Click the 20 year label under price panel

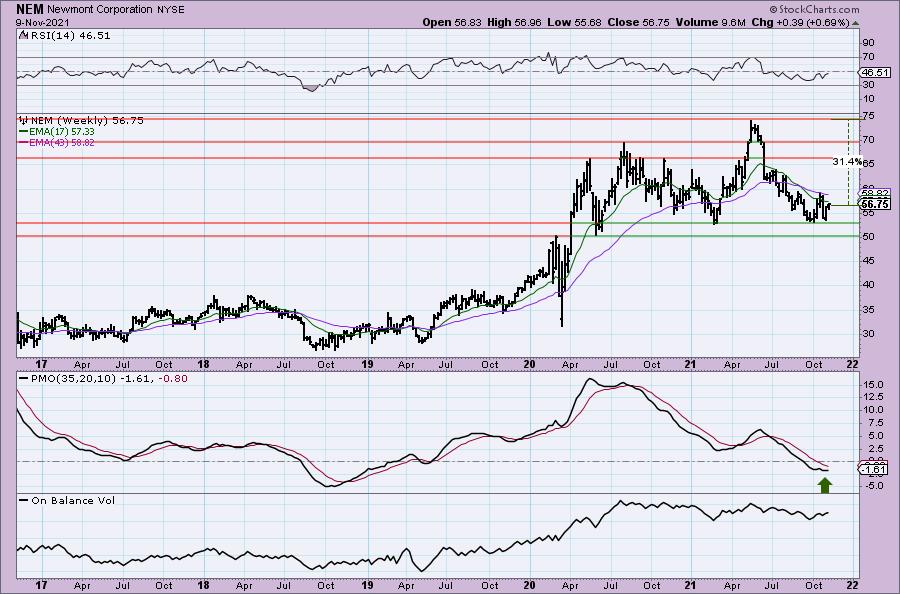[529, 364]
